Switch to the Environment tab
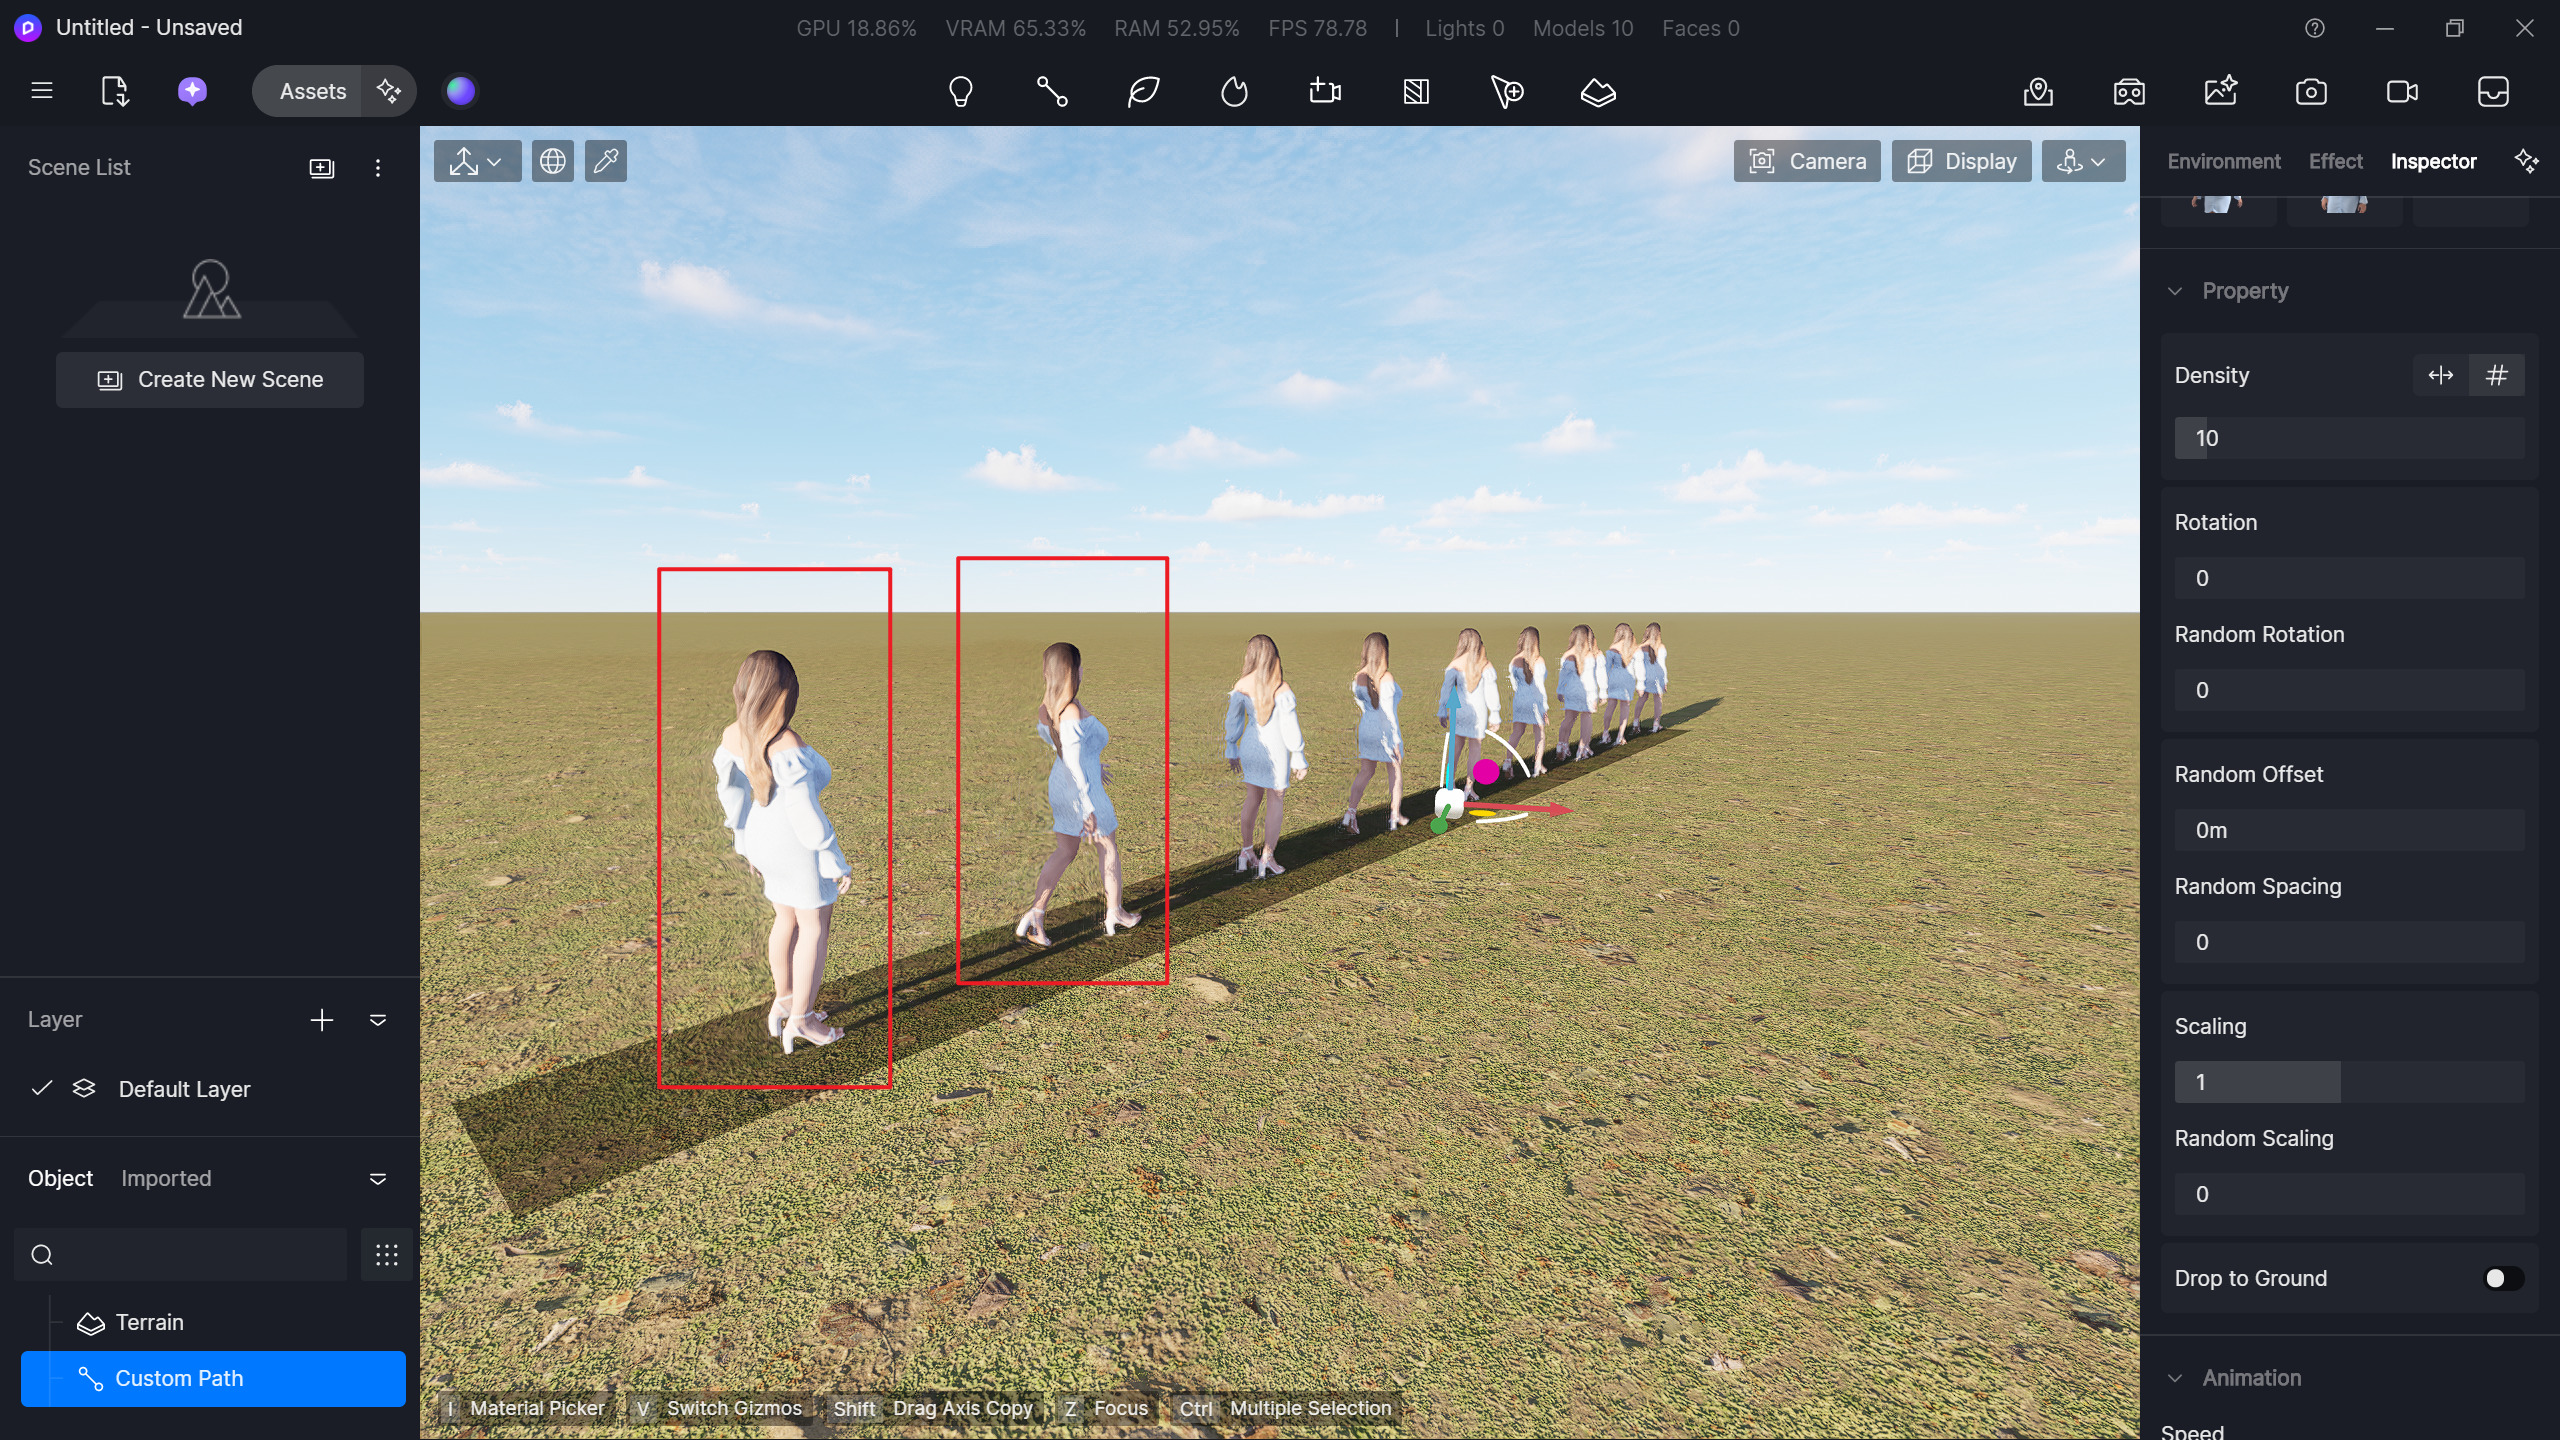 click(x=2223, y=161)
